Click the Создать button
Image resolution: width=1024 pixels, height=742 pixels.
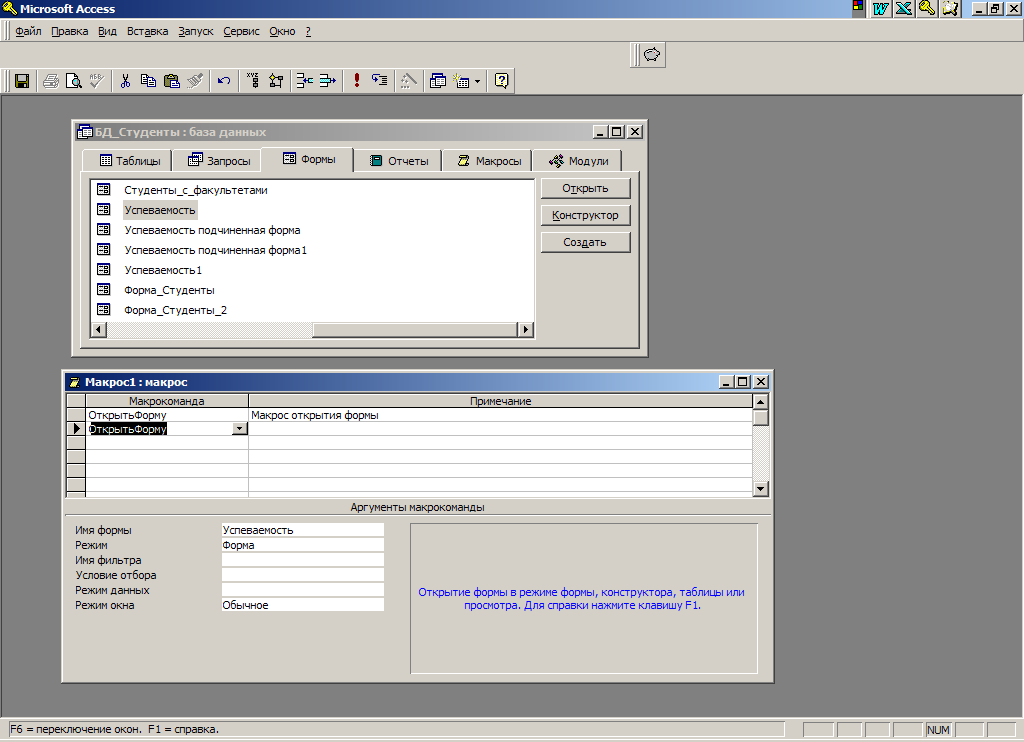[586, 242]
